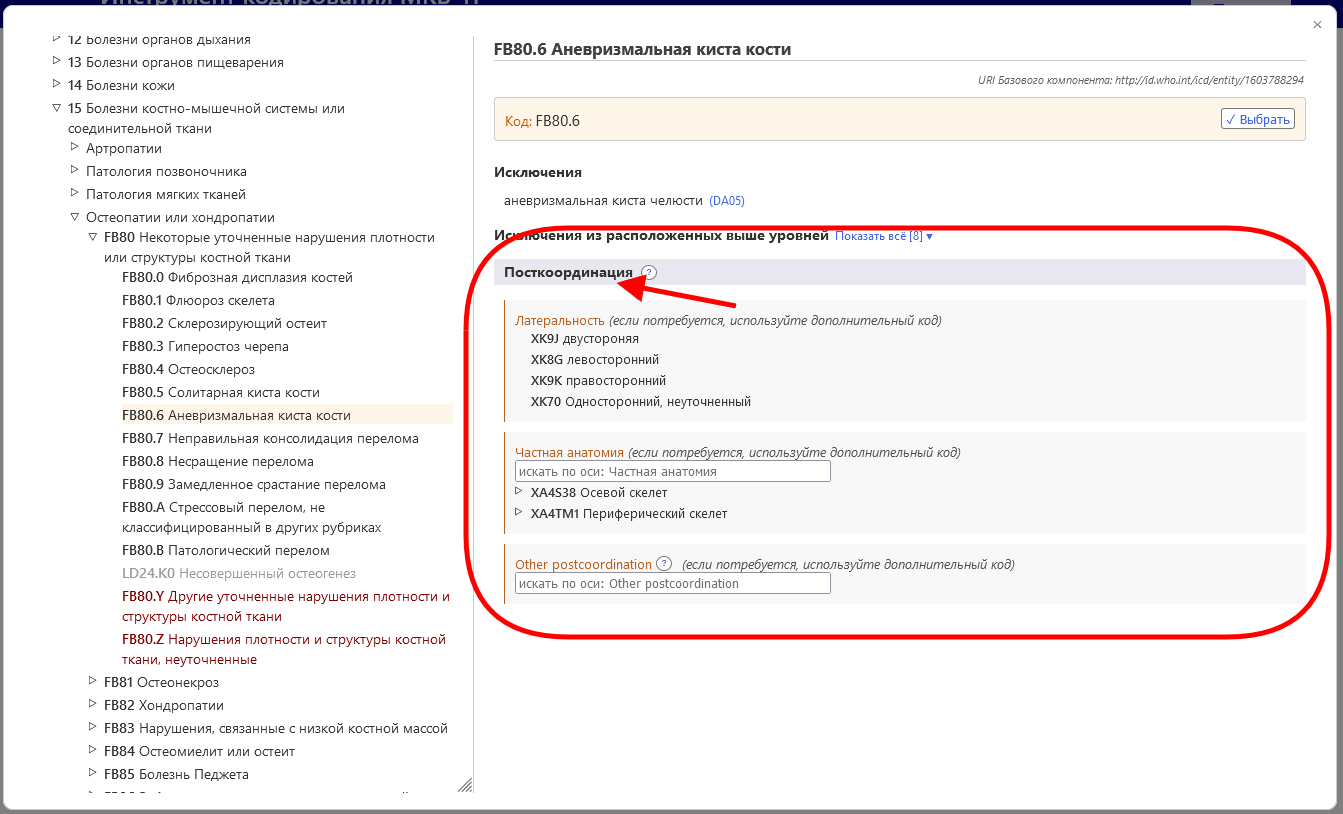Select XK8G левосторонний laterality
Image resolution: width=1343 pixels, height=814 pixels.
(595, 360)
